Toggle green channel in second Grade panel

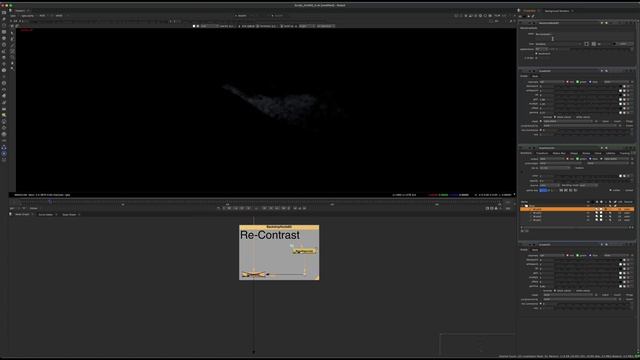pyautogui.click(x=578, y=256)
